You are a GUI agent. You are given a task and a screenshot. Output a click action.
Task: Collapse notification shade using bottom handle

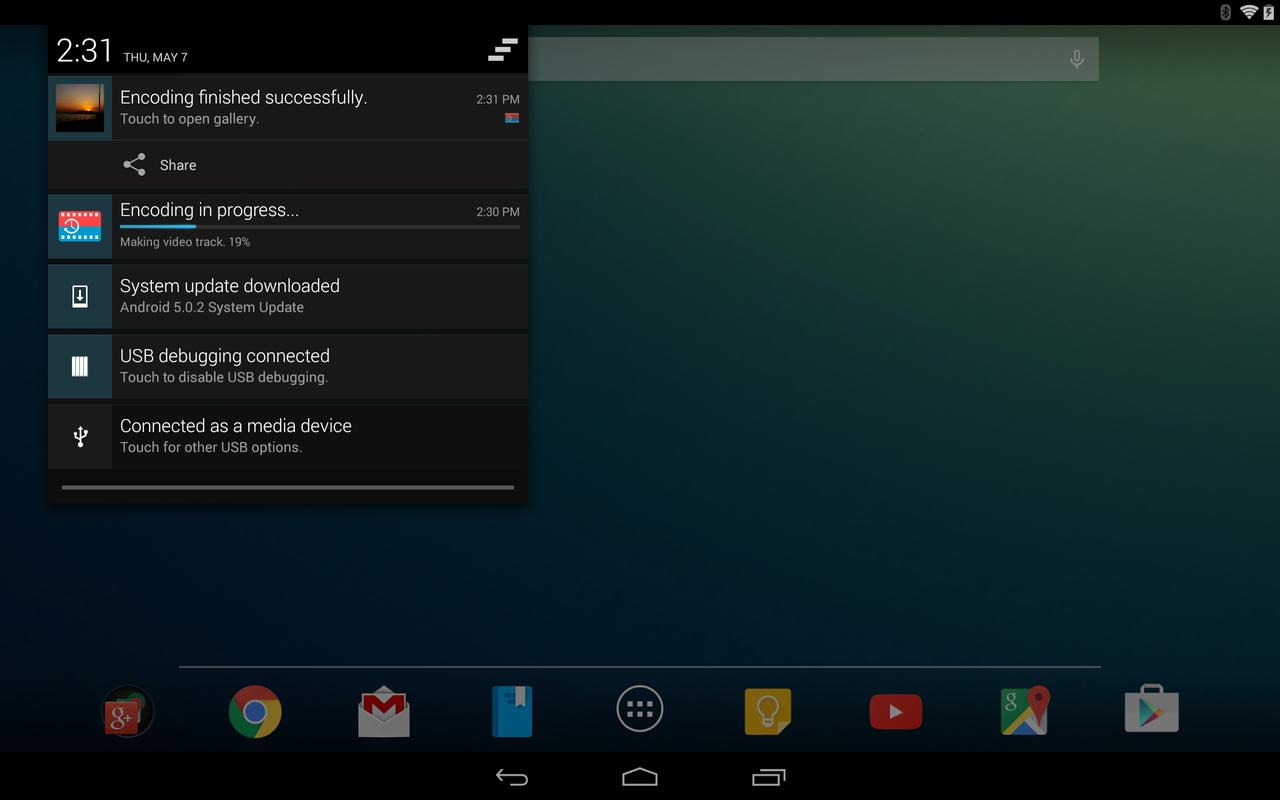(288, 488)
